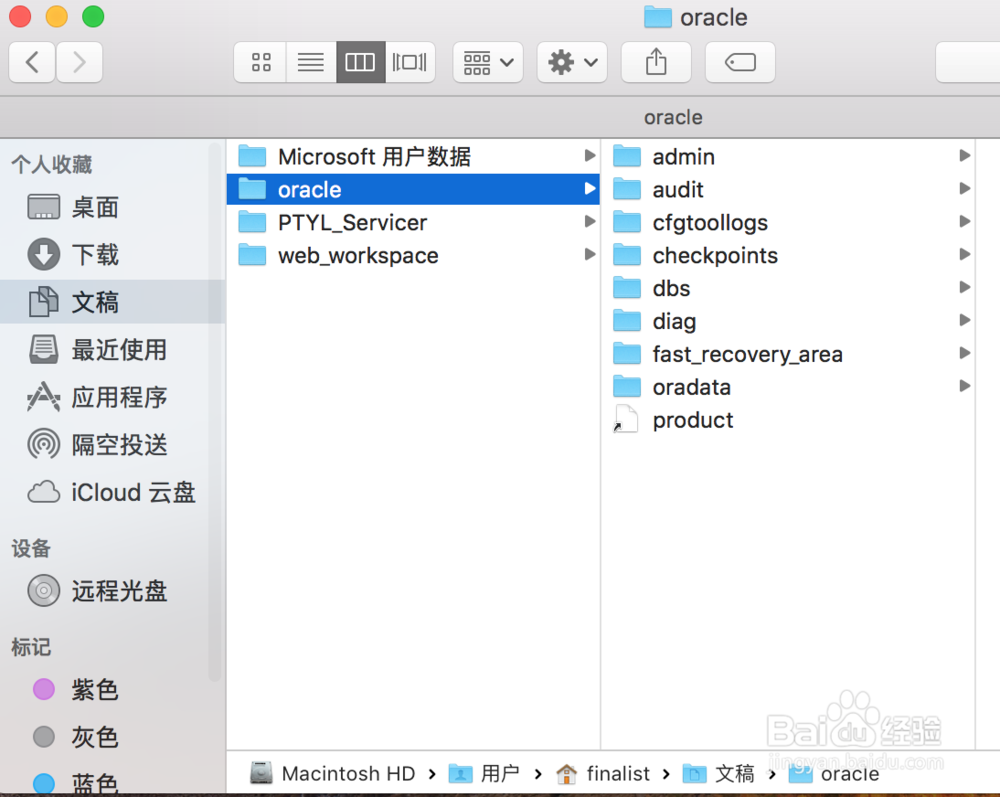This screenshot has width=1000, height=797.
Task: Select the 紫色 purple tag
Action: (112, 689)
